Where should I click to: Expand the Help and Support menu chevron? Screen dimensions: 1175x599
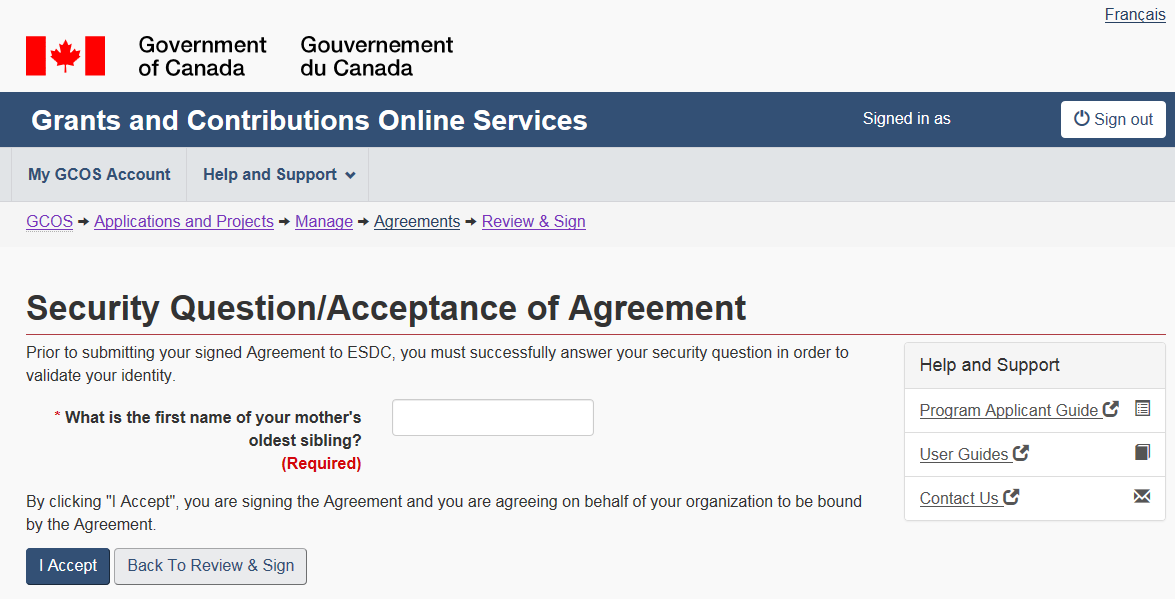tap(351, 175)
